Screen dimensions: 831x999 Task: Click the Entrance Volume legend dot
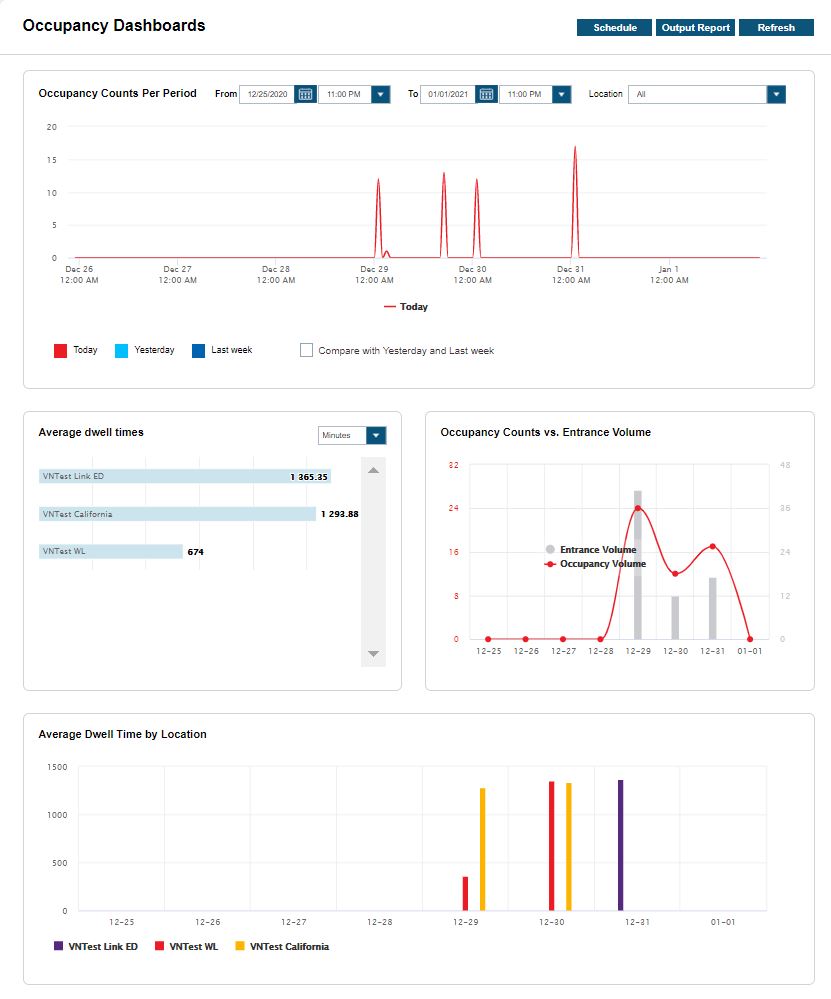click(x=550, y=550)
